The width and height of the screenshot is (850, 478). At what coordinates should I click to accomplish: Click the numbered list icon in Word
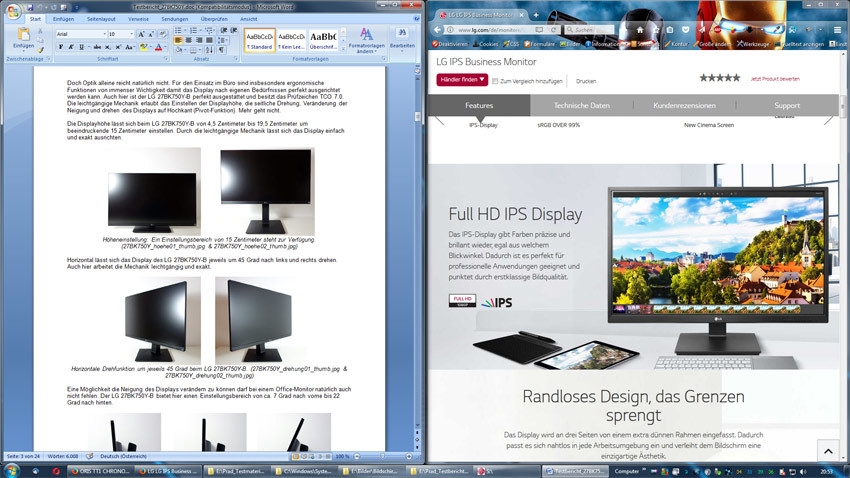tap(194, 30)
